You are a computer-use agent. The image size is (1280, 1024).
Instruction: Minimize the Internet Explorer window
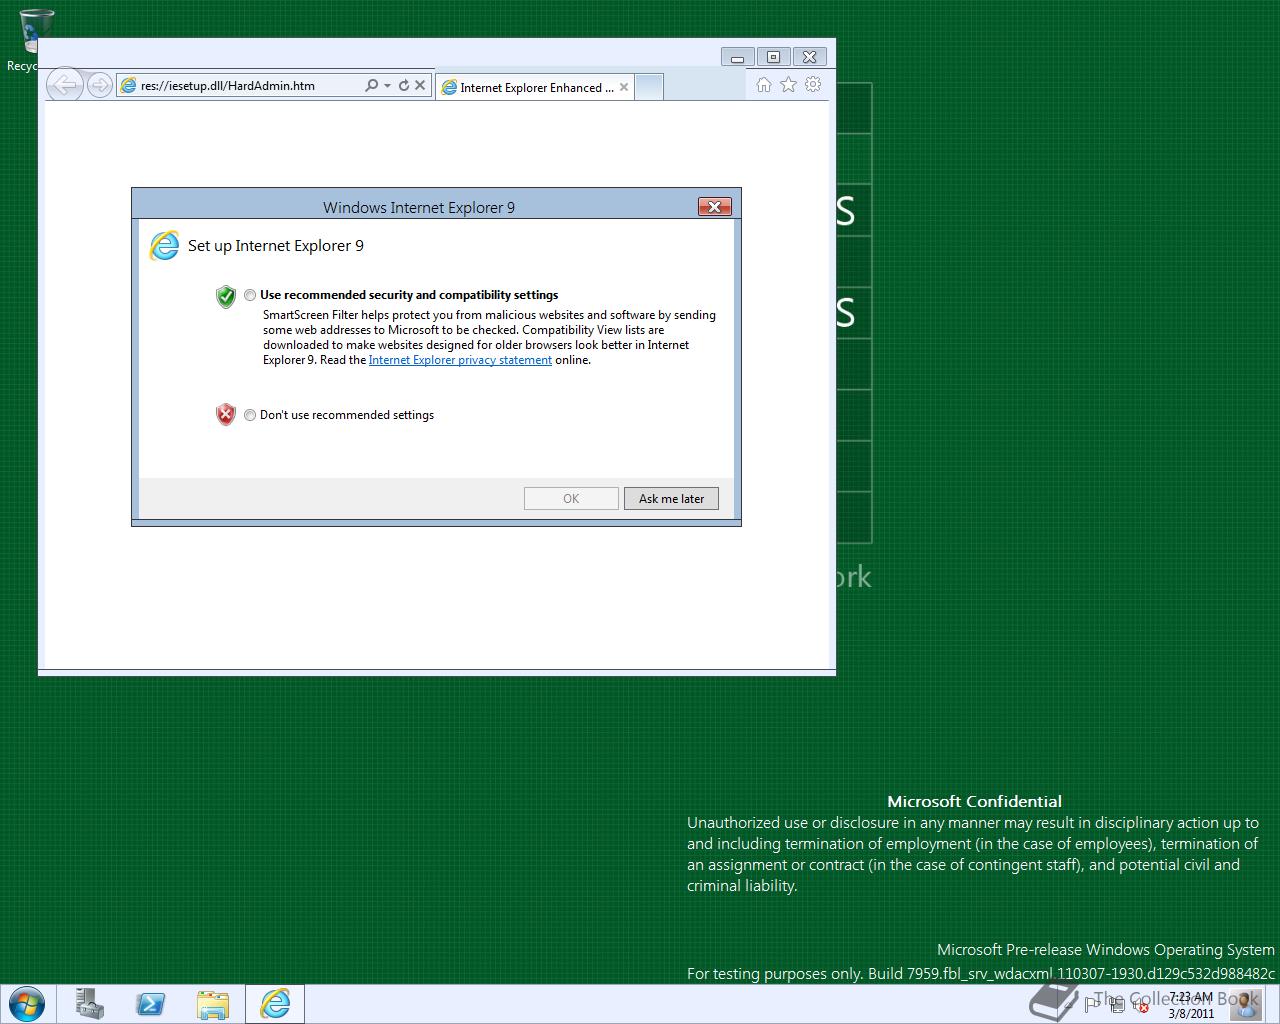[738, 57]
